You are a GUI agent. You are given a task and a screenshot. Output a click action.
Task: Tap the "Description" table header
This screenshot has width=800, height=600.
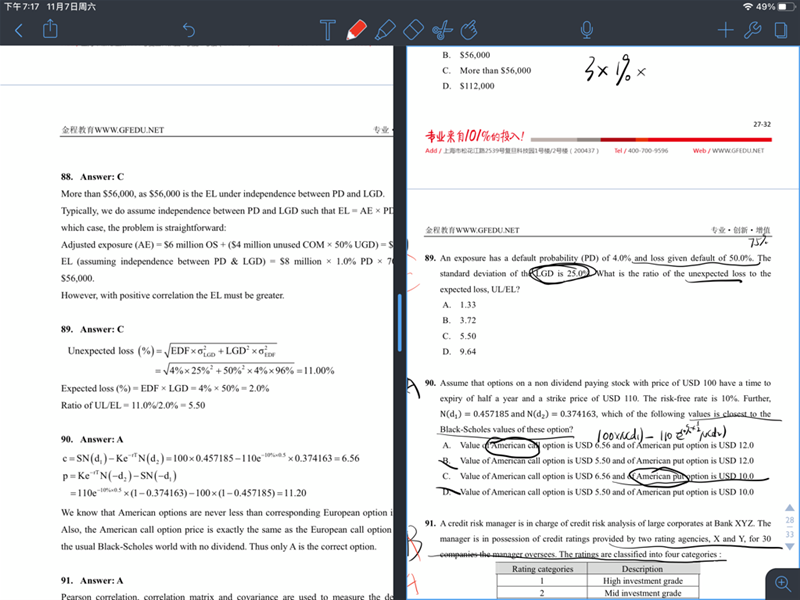642,569
